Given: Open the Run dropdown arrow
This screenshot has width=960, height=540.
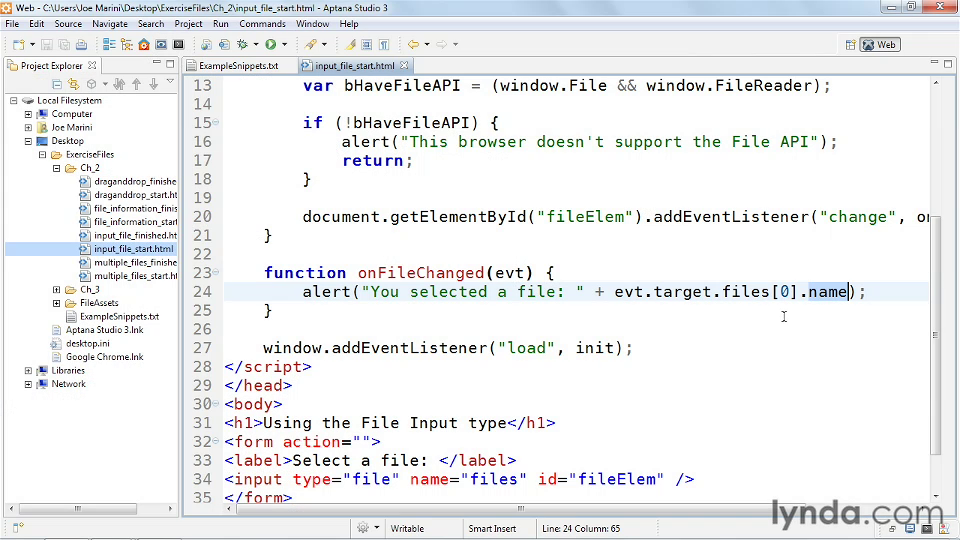Looking at the screenshot, I should [x=284, y=45].
